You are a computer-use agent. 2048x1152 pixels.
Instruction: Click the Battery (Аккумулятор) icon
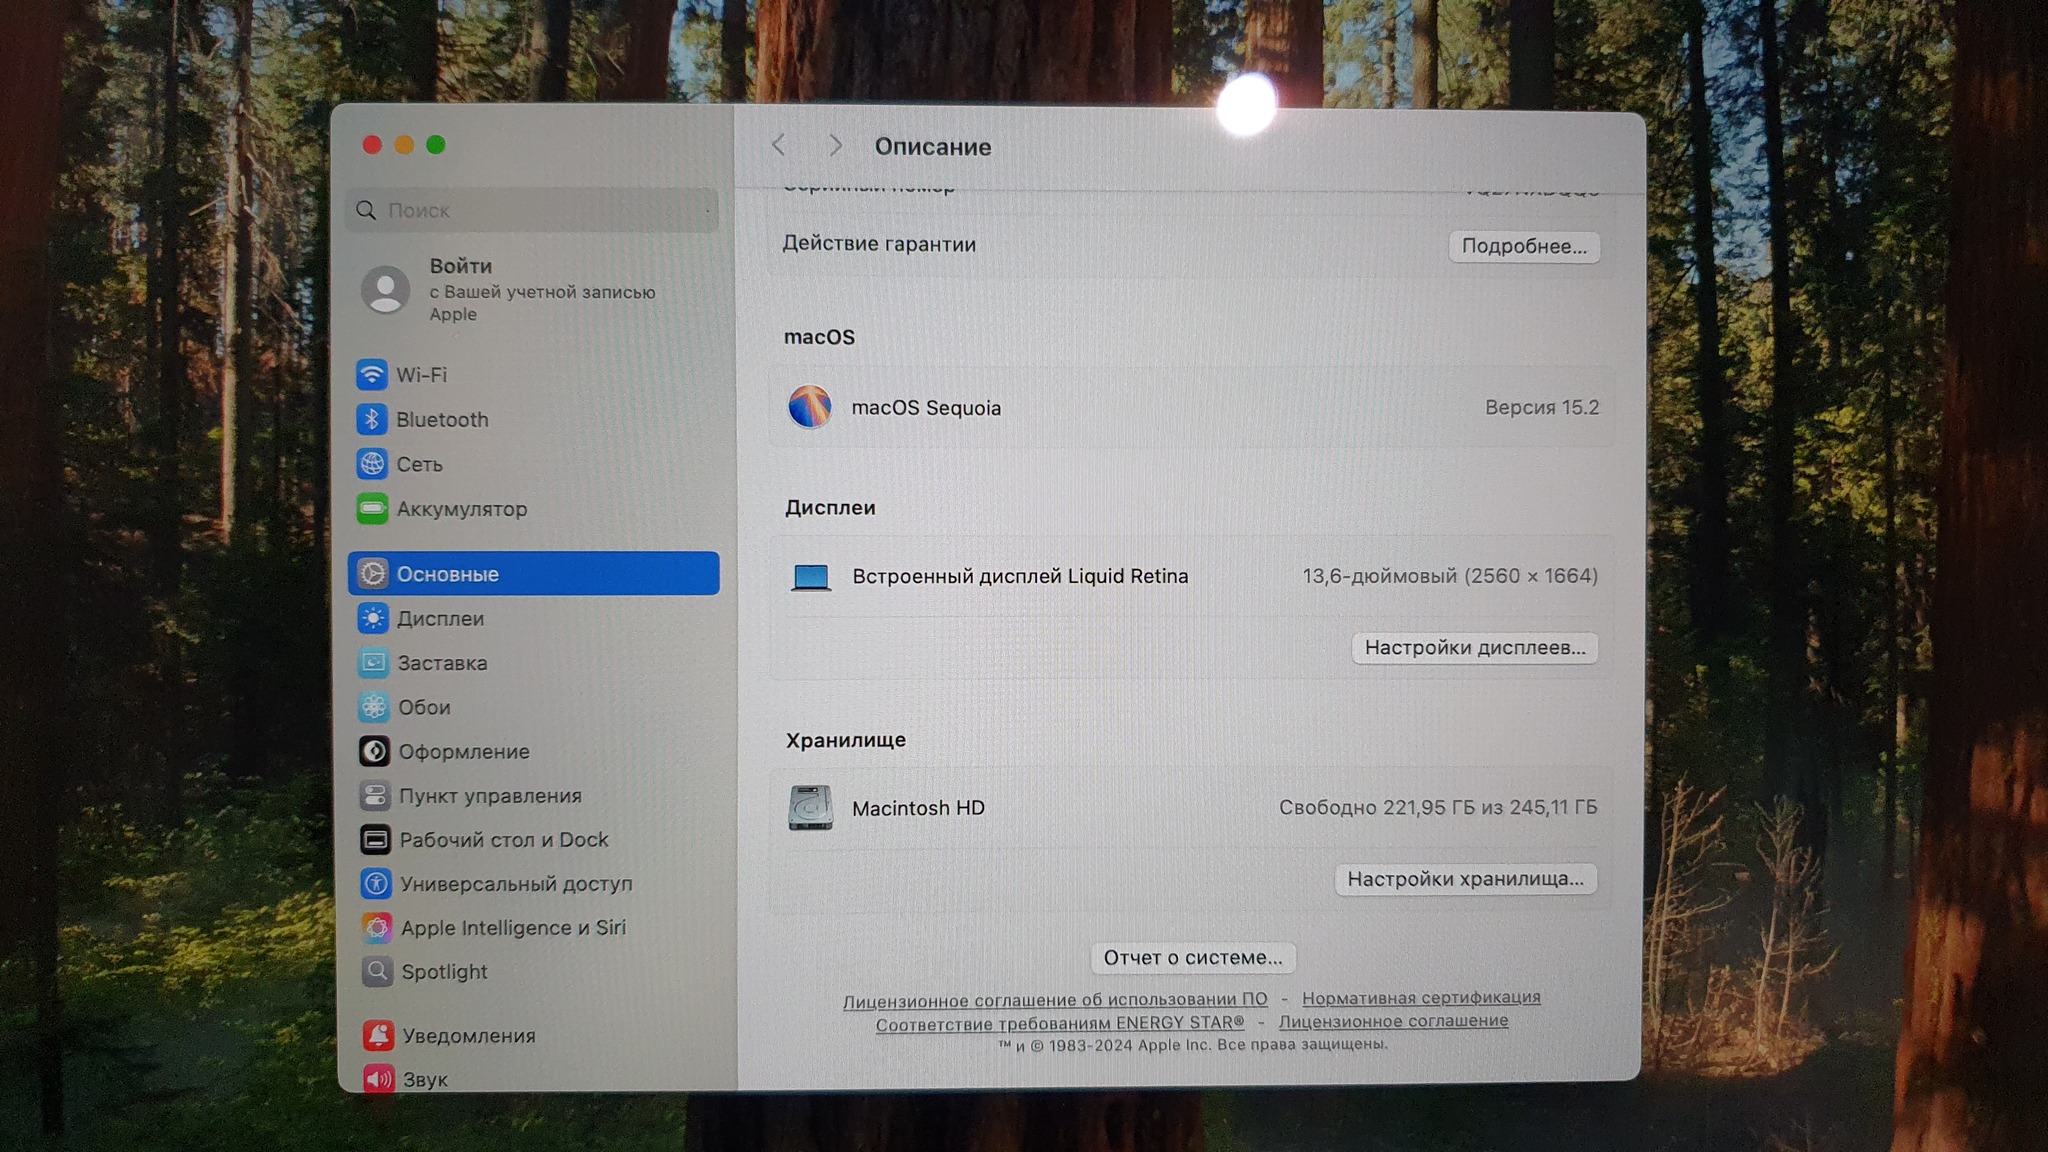pos(372,509)
